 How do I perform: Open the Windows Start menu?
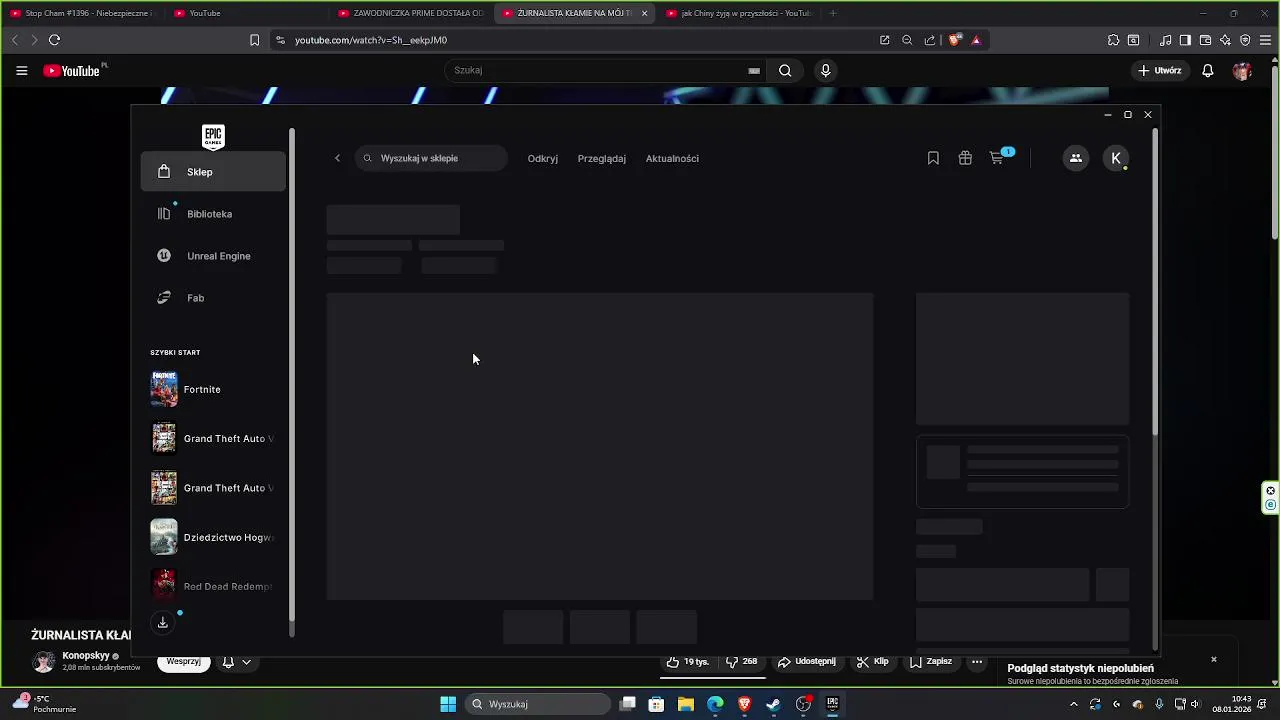[448, 704]
